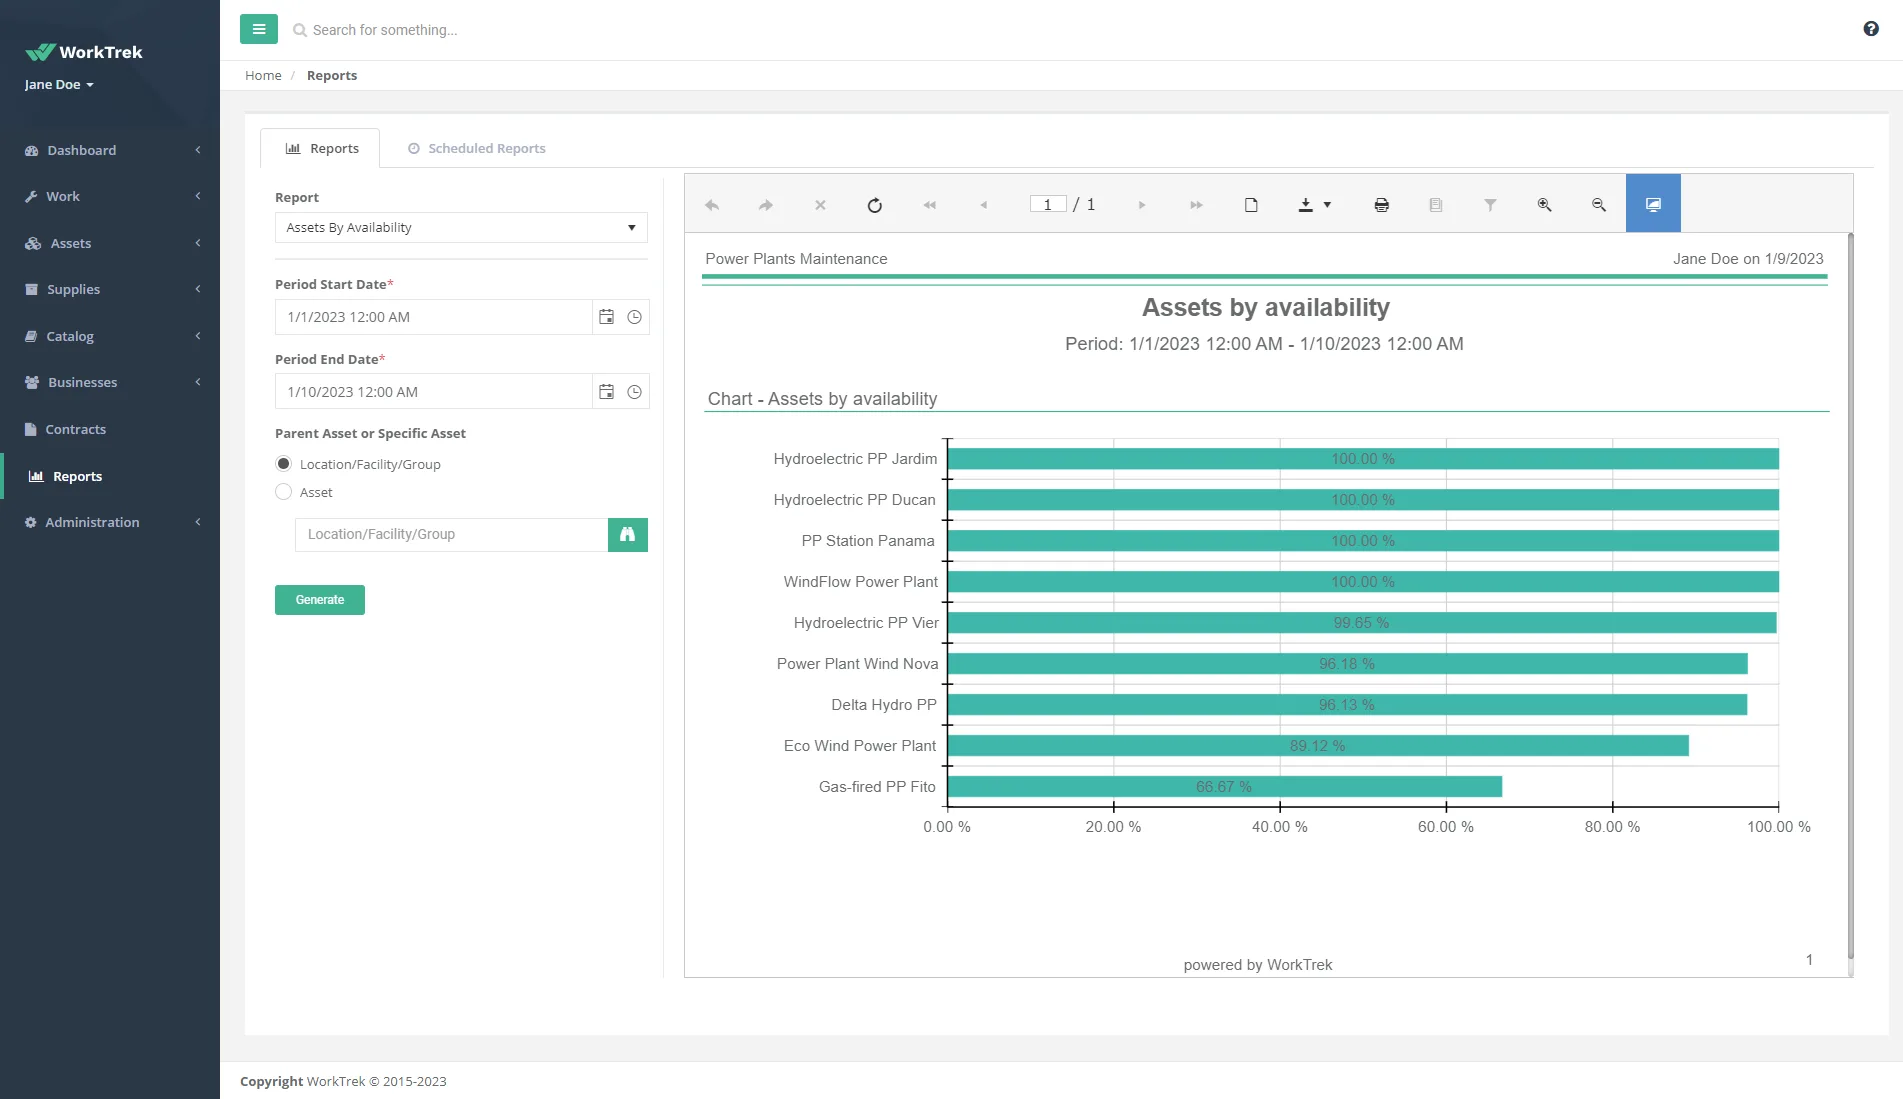This screenshot has width=1903, height=1099.
Task: Click the binoculars search location button
Action: pos(628,535)
